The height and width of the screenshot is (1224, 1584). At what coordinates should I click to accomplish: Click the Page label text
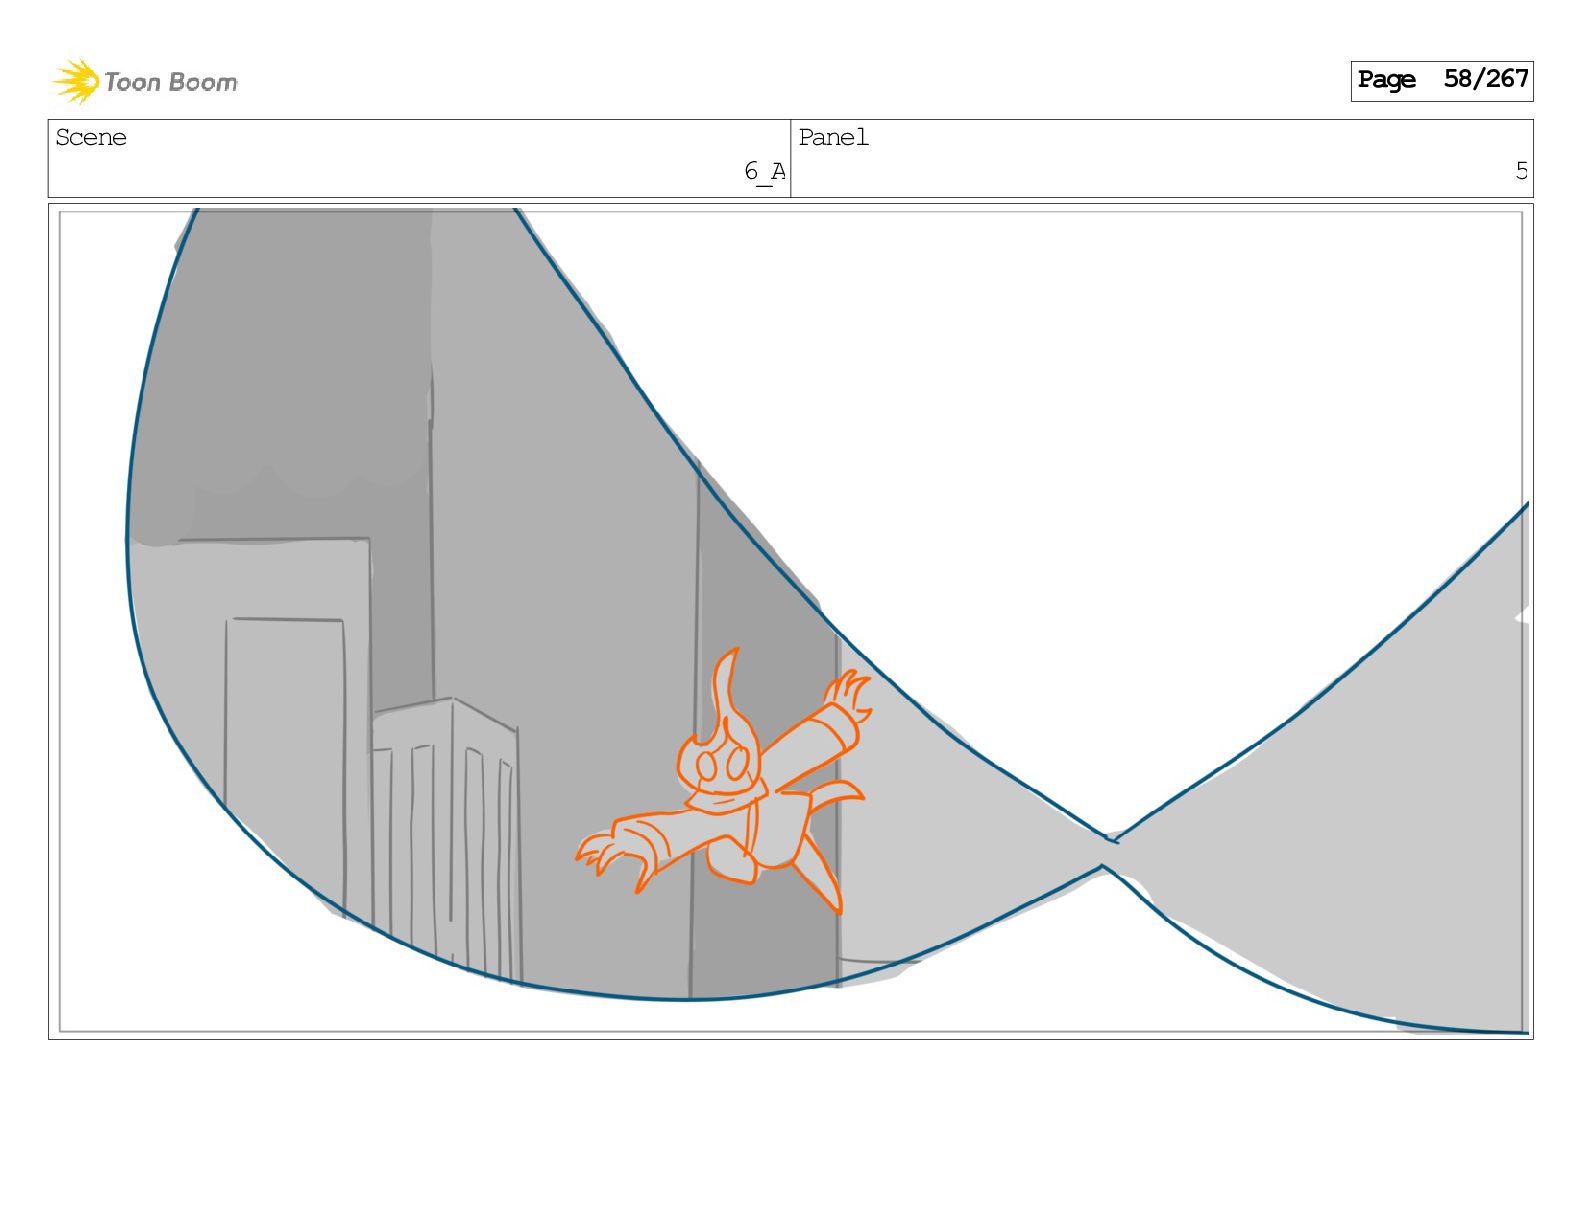1387,80
